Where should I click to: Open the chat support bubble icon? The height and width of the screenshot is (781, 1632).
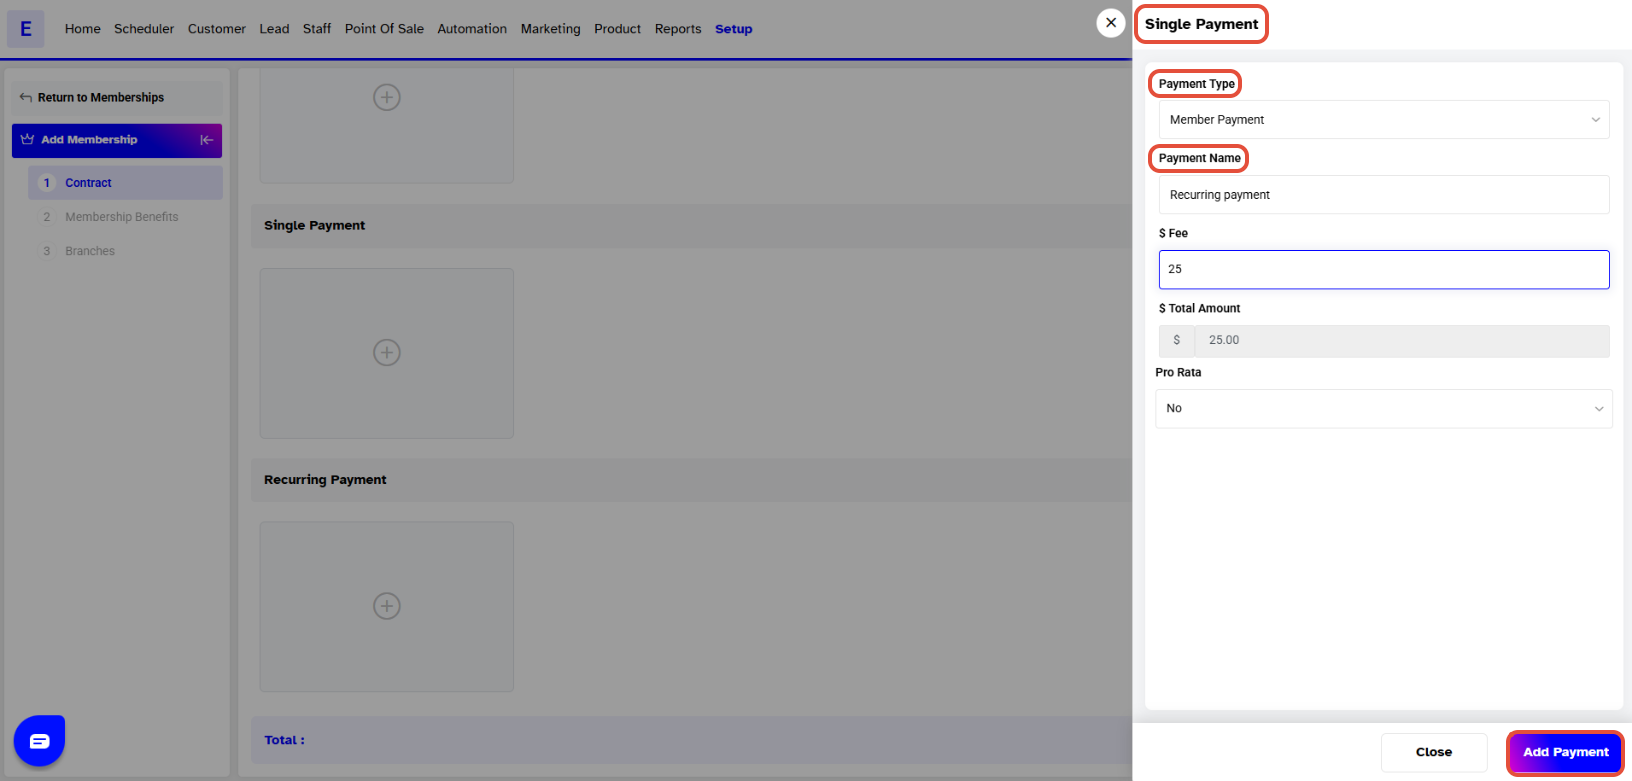tap(40, 741)
